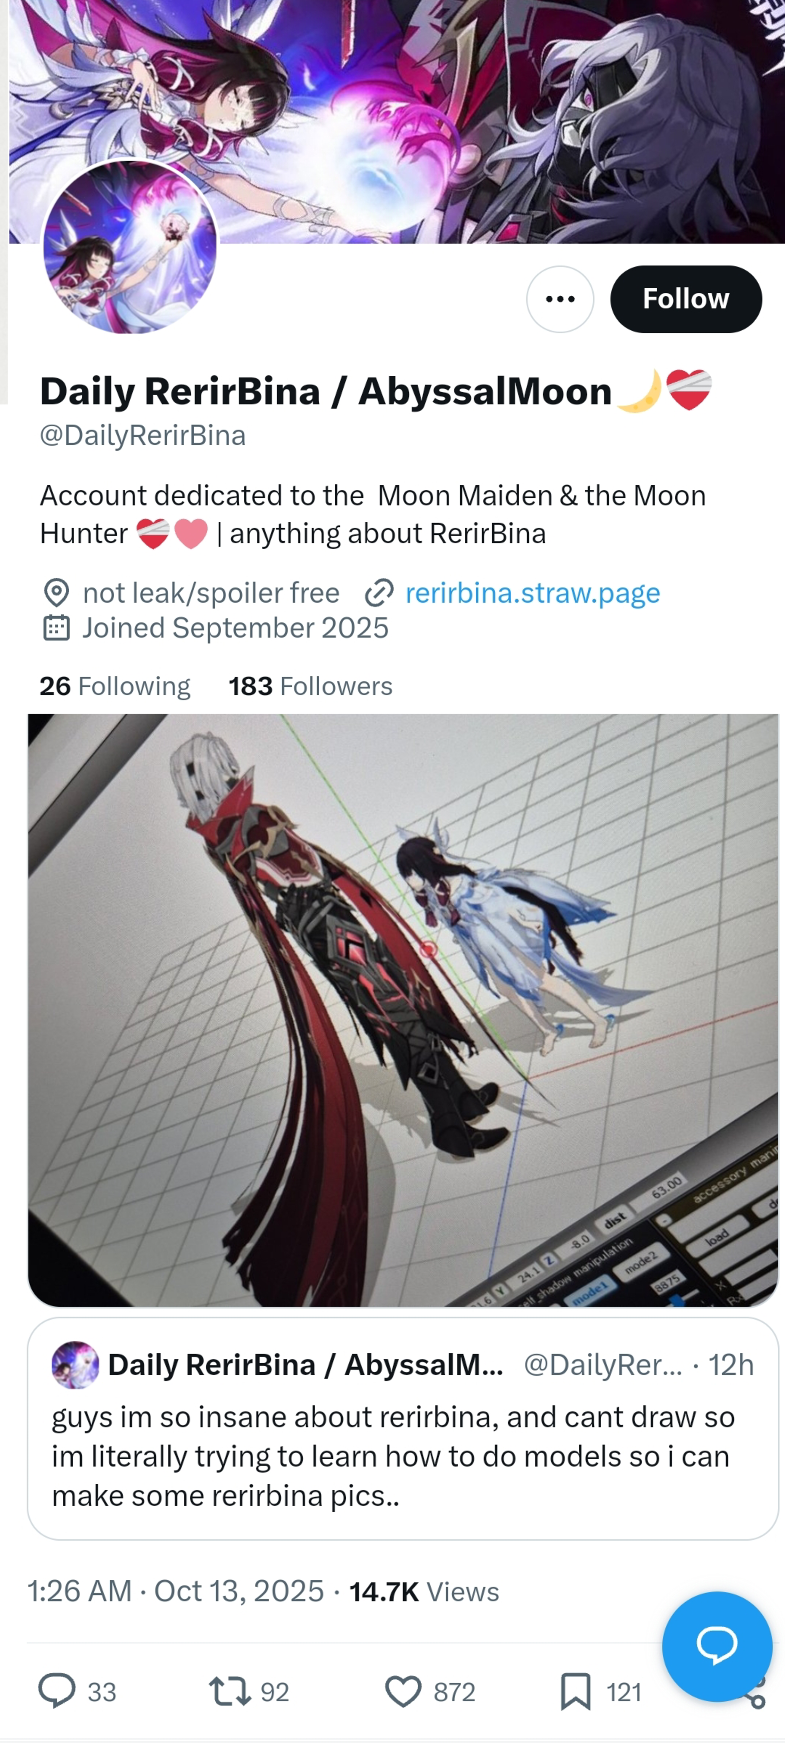785x1745 pixels.
Task: Click the location pin icon
Action: coord(56,593)
